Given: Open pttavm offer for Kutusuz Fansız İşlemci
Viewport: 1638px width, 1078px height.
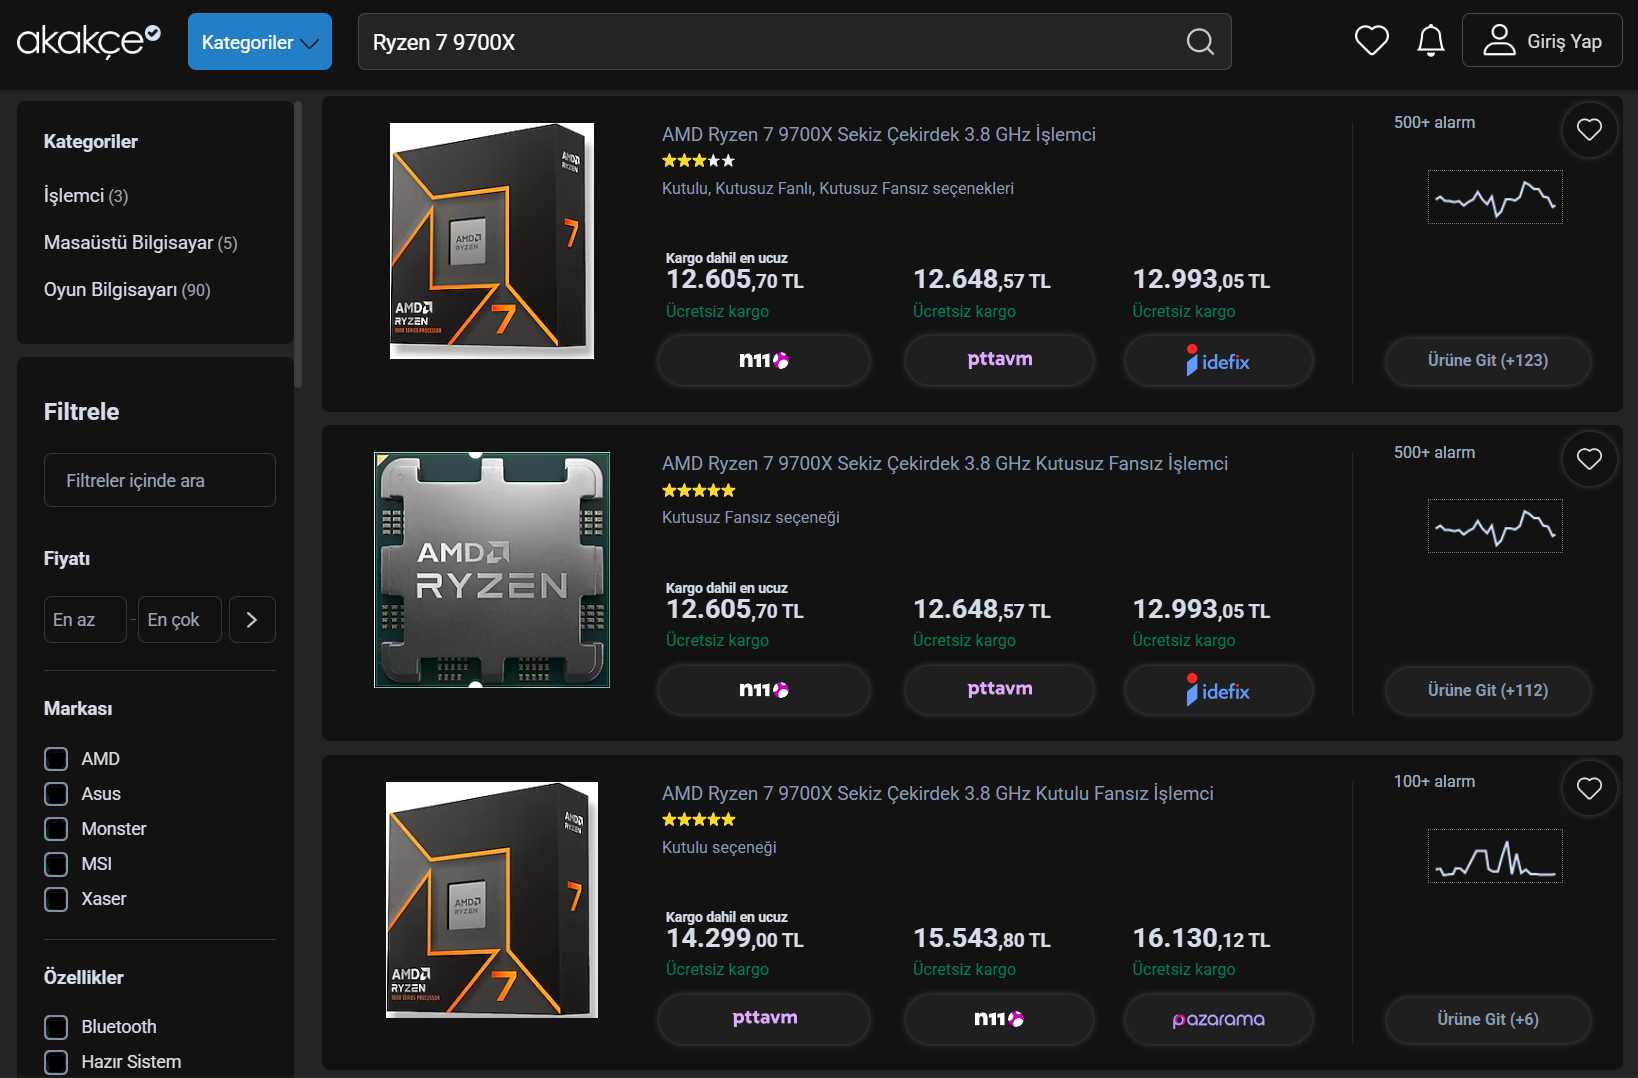Looking at the screenshot, I should point(999,690).
